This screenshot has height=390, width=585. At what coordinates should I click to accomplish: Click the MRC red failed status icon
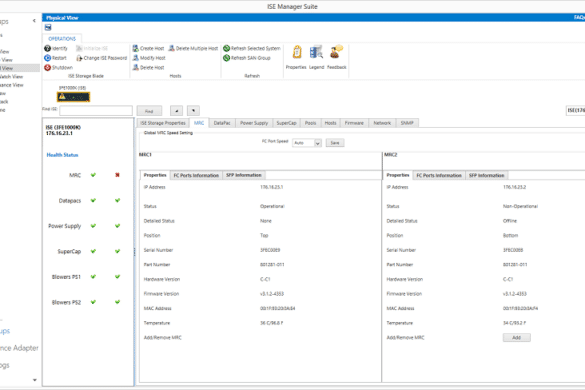(117, 175)
